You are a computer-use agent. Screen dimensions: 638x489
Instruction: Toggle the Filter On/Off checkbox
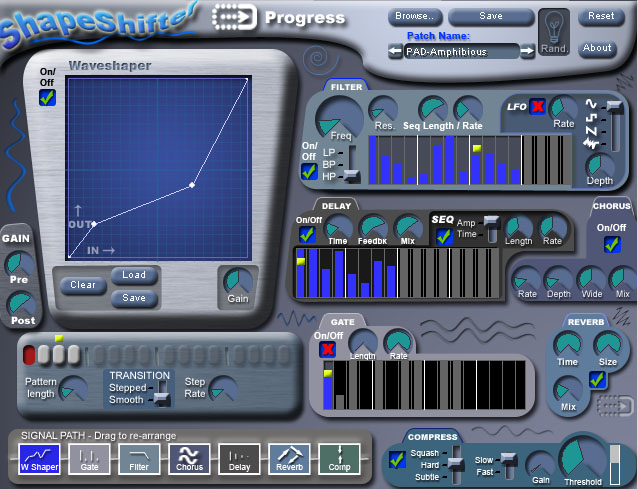(x=309, y=172)
